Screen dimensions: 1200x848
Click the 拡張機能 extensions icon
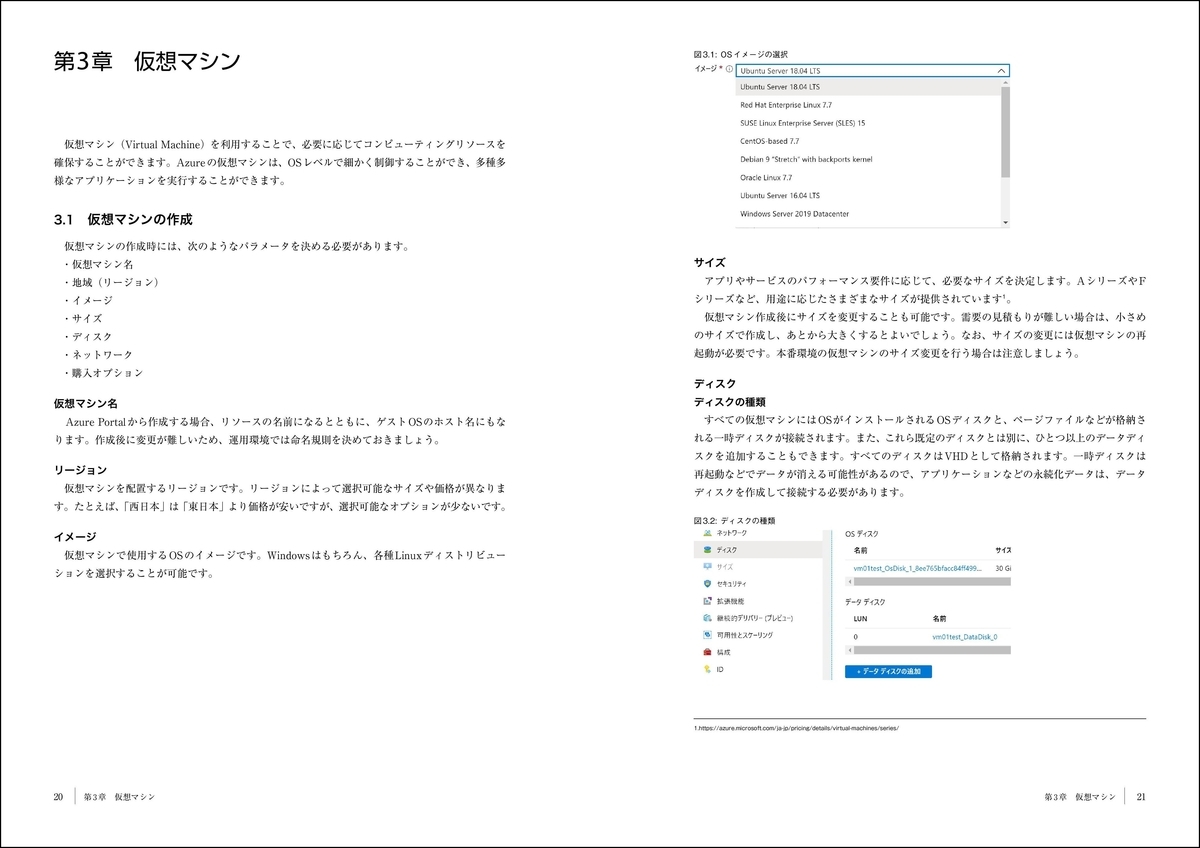tap(707, 601)
